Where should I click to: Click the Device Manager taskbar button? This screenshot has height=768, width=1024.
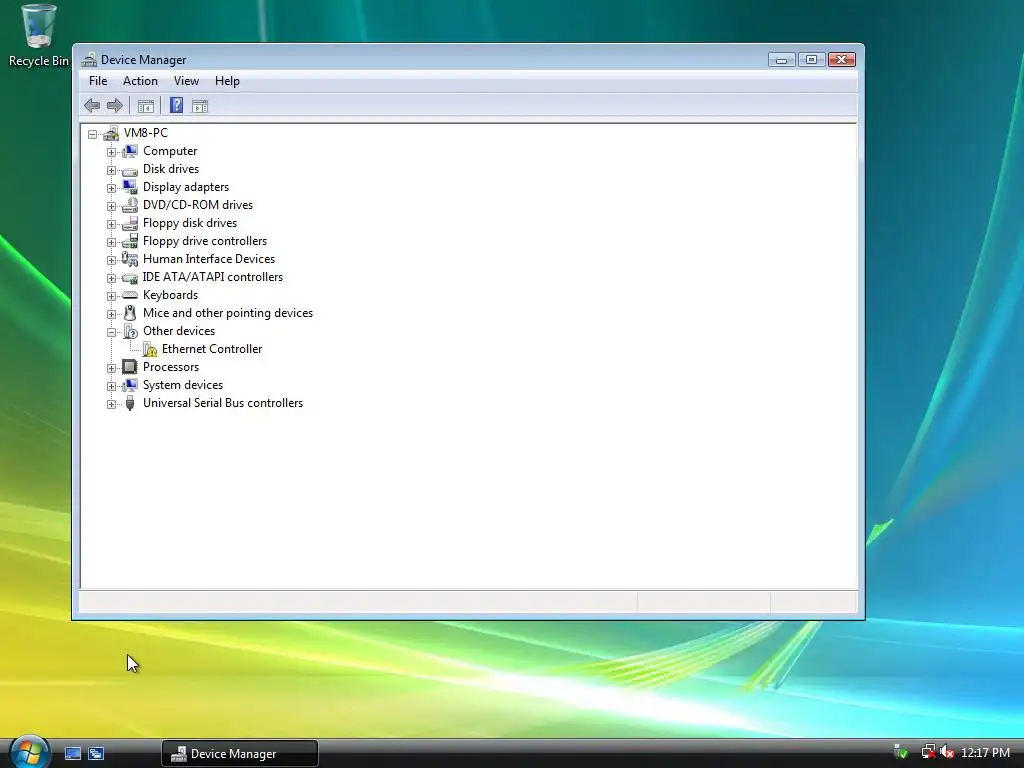click(x=240, y=754)
